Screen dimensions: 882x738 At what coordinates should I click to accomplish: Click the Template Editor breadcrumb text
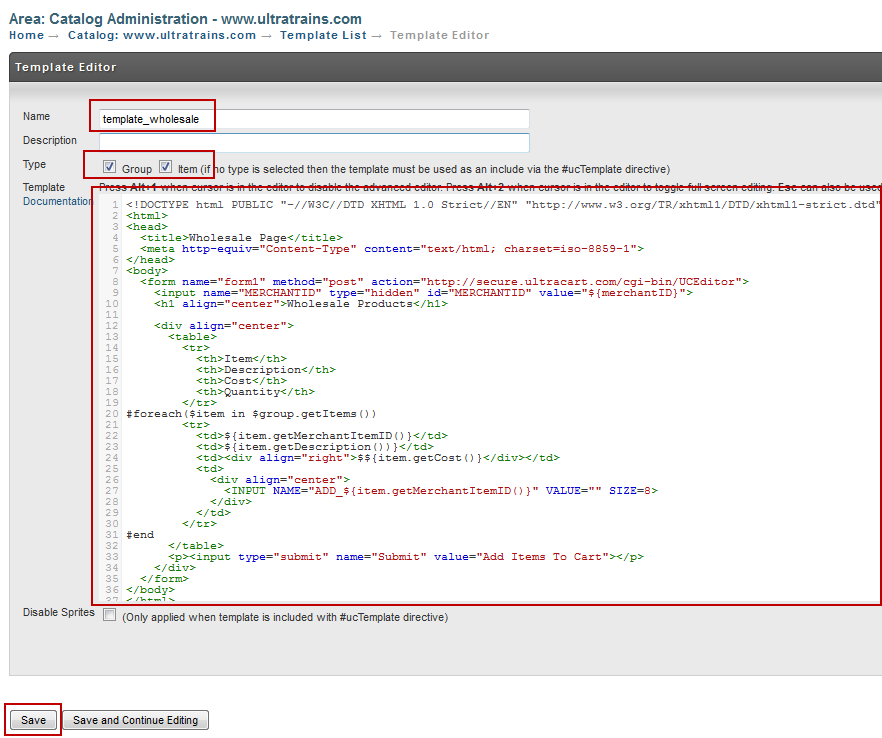point(439,35)
